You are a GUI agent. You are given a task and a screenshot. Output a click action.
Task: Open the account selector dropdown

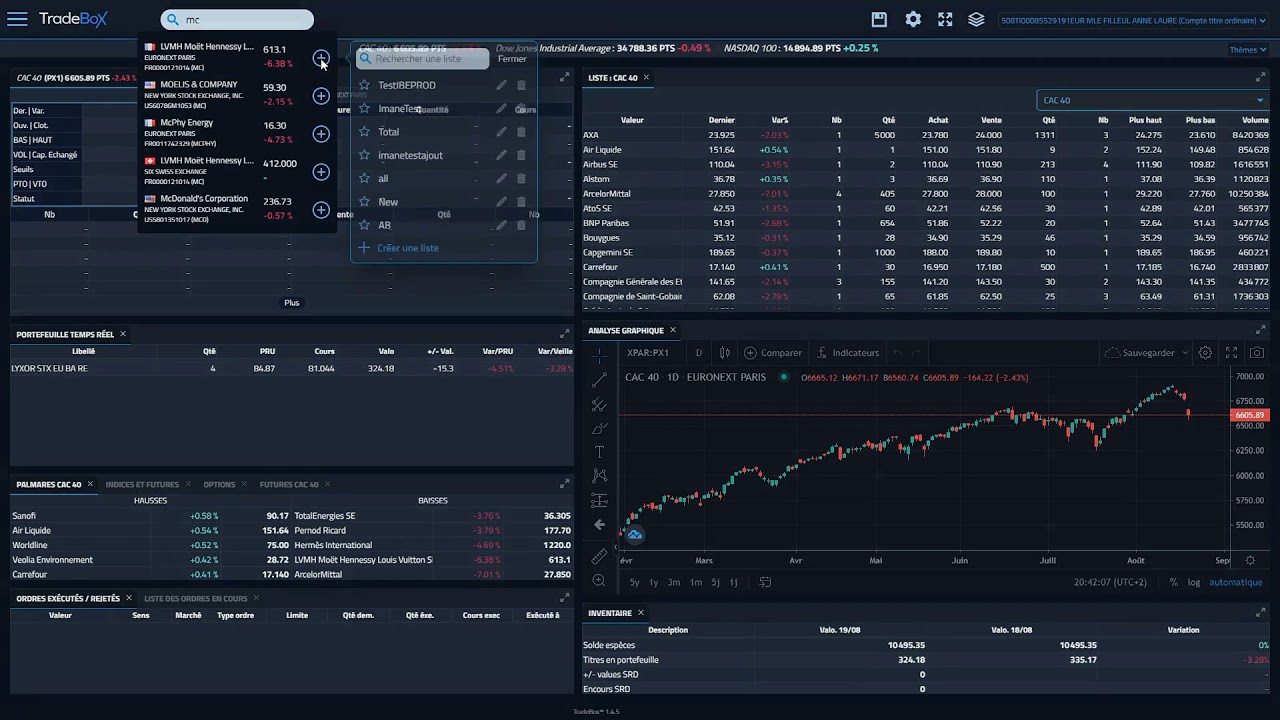coord(1134,20)
